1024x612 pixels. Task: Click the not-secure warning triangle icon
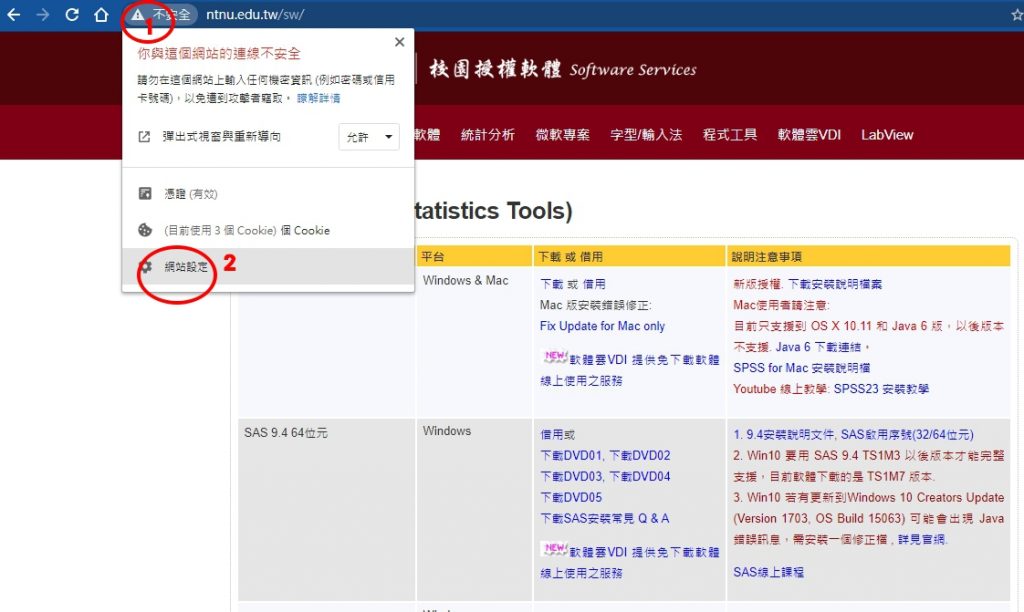tap(137, 14)
